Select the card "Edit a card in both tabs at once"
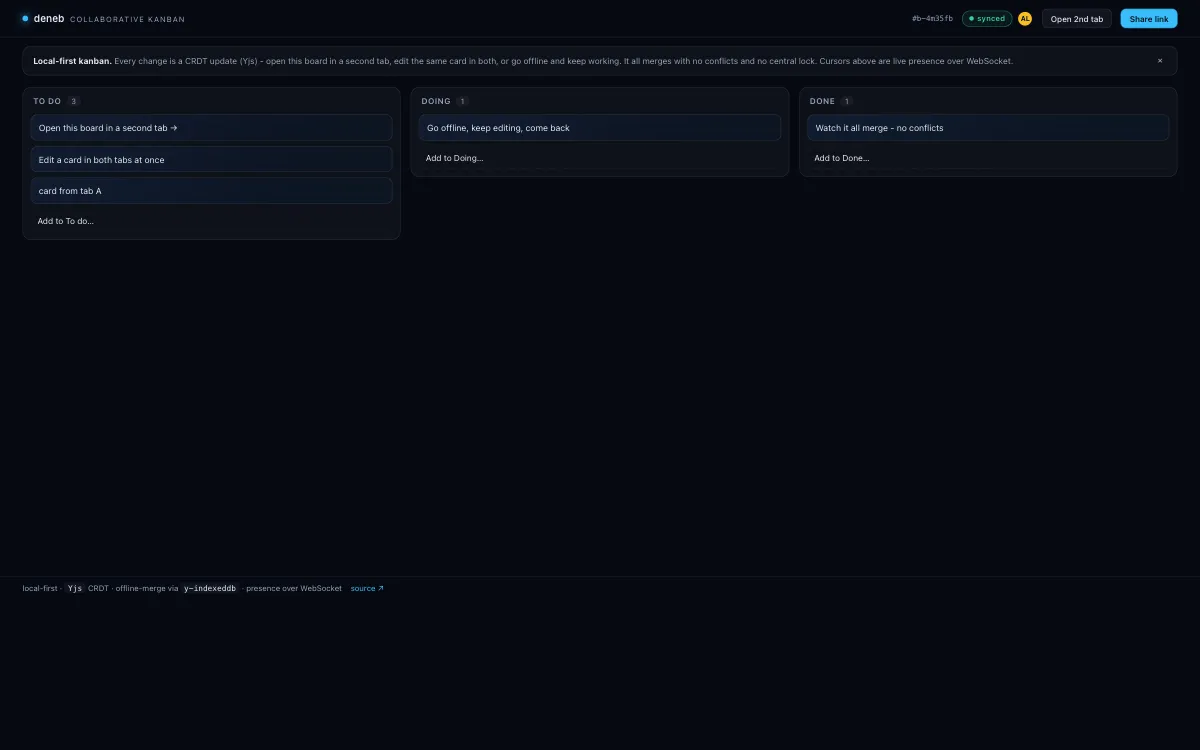The height and width of the screenshot is (750, 1200). tap(211, 160)
